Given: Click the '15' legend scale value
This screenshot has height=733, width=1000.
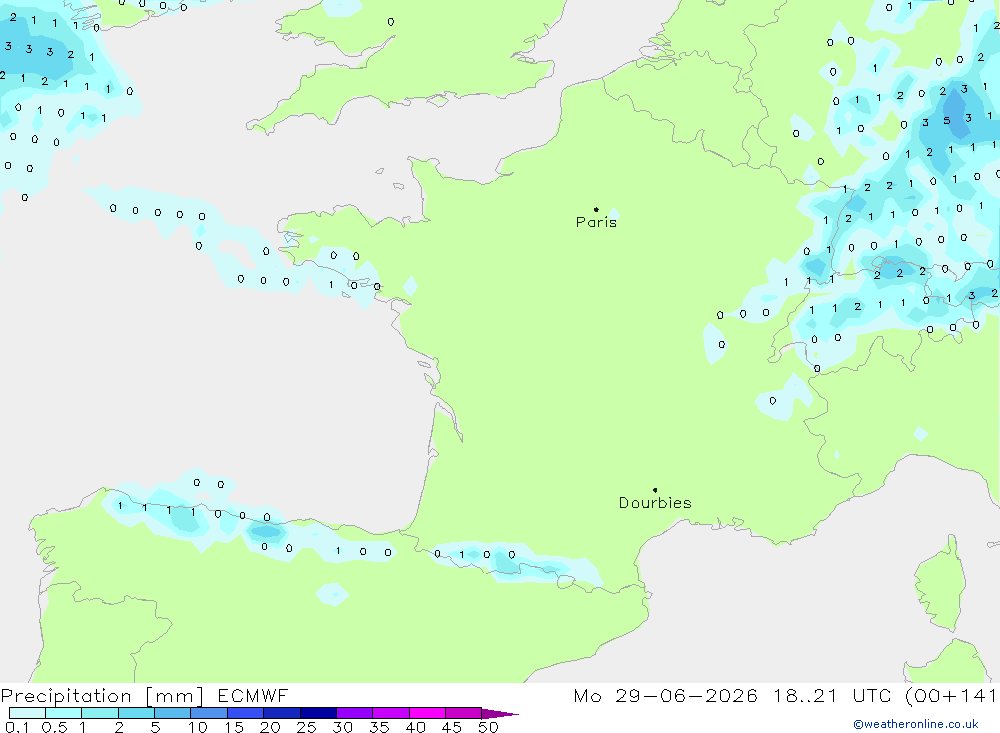Looking at the screenshot, I should [234, 727].
